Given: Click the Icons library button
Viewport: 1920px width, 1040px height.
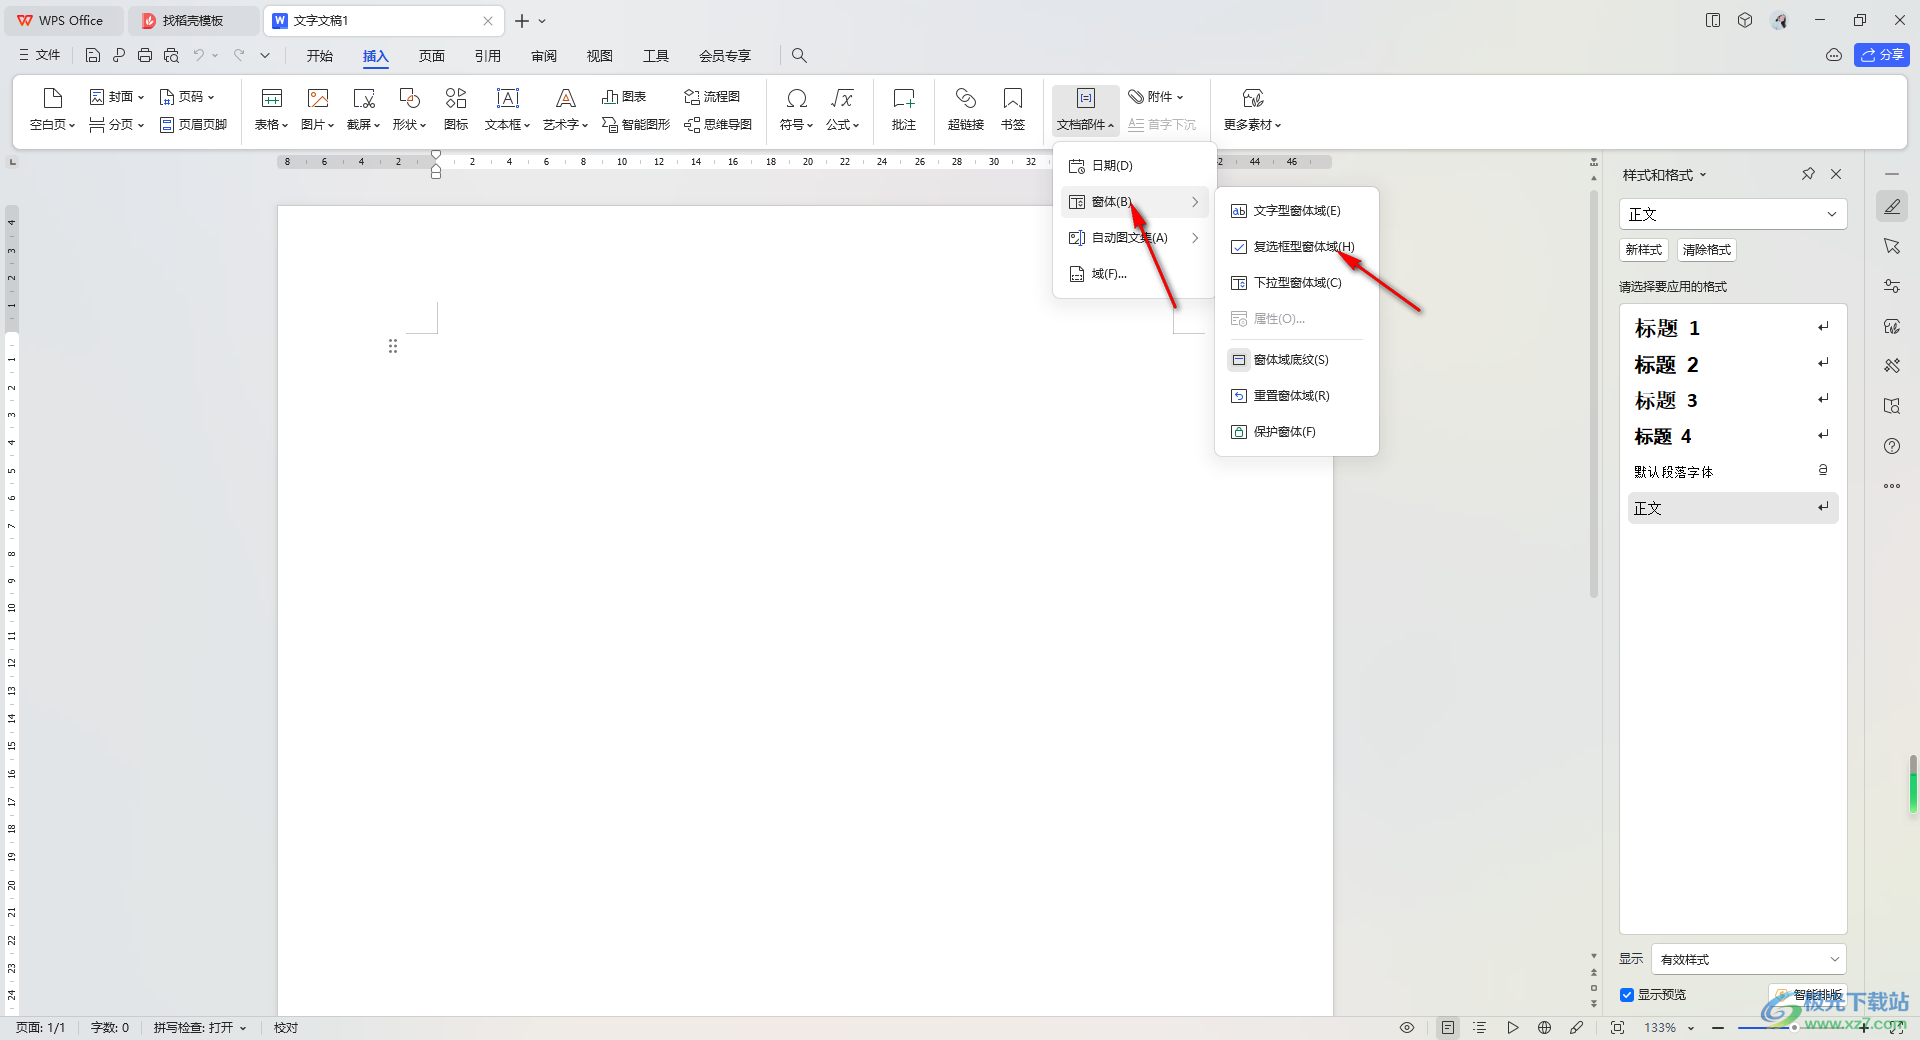Looking at the screenshot, I should [456, 109].
